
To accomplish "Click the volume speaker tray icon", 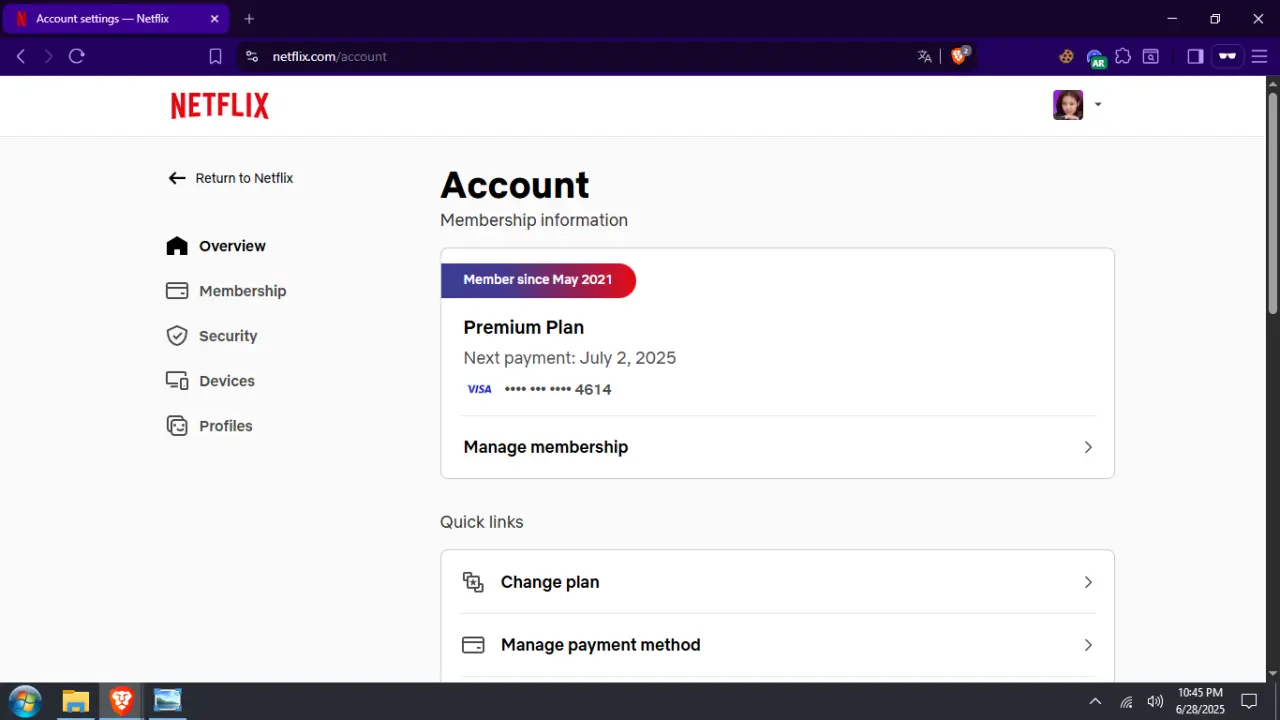I will click(x=1155, y=701).
